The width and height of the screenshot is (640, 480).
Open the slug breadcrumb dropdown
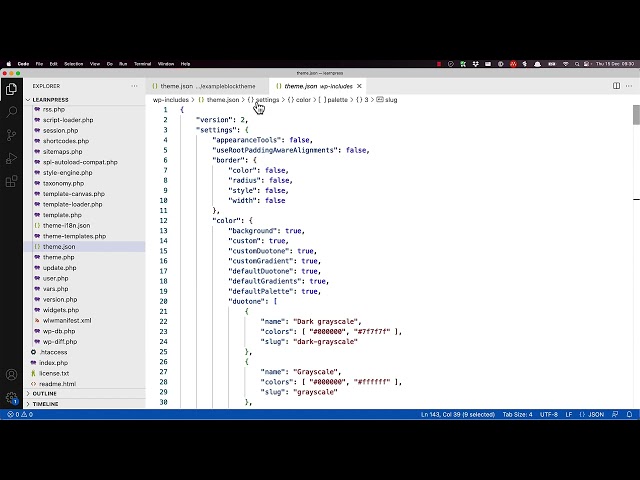point(387,100)
